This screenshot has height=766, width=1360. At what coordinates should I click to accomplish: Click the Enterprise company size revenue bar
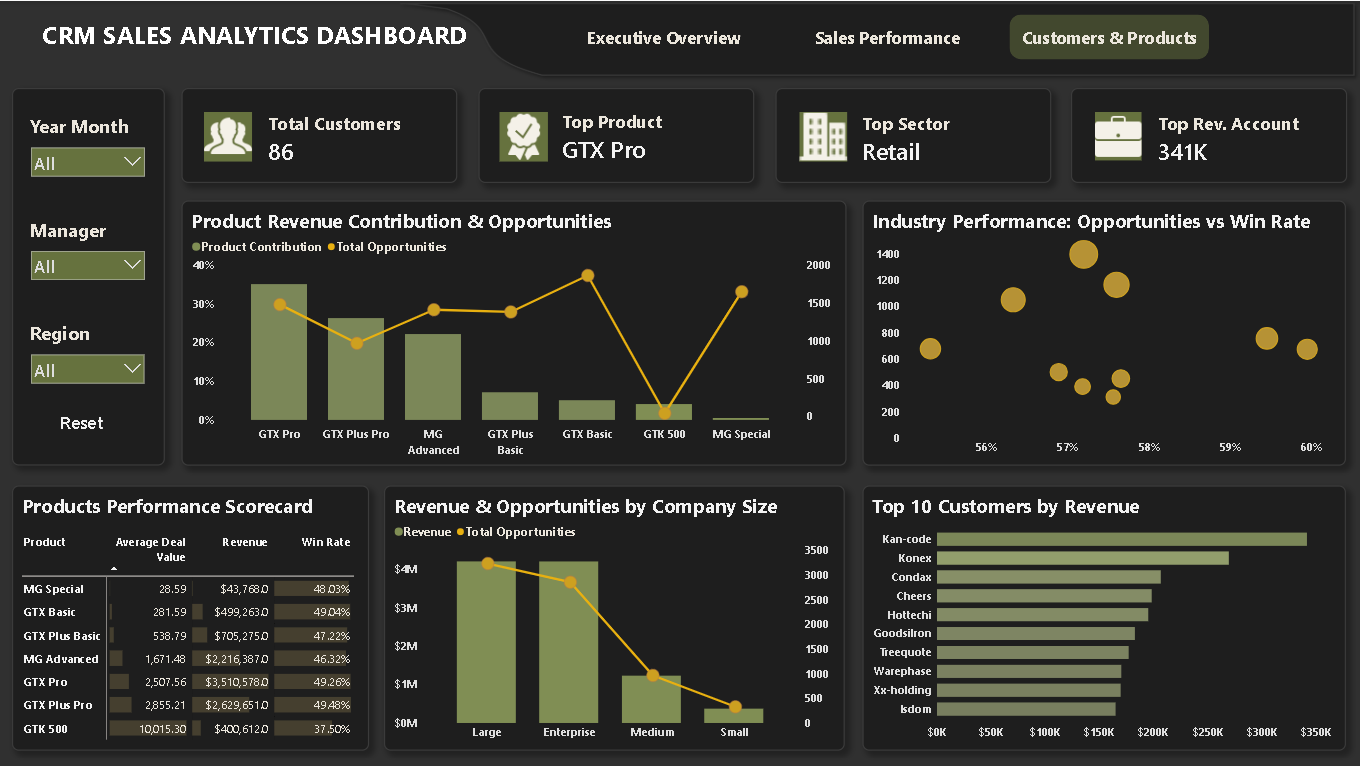coord(569,642)
